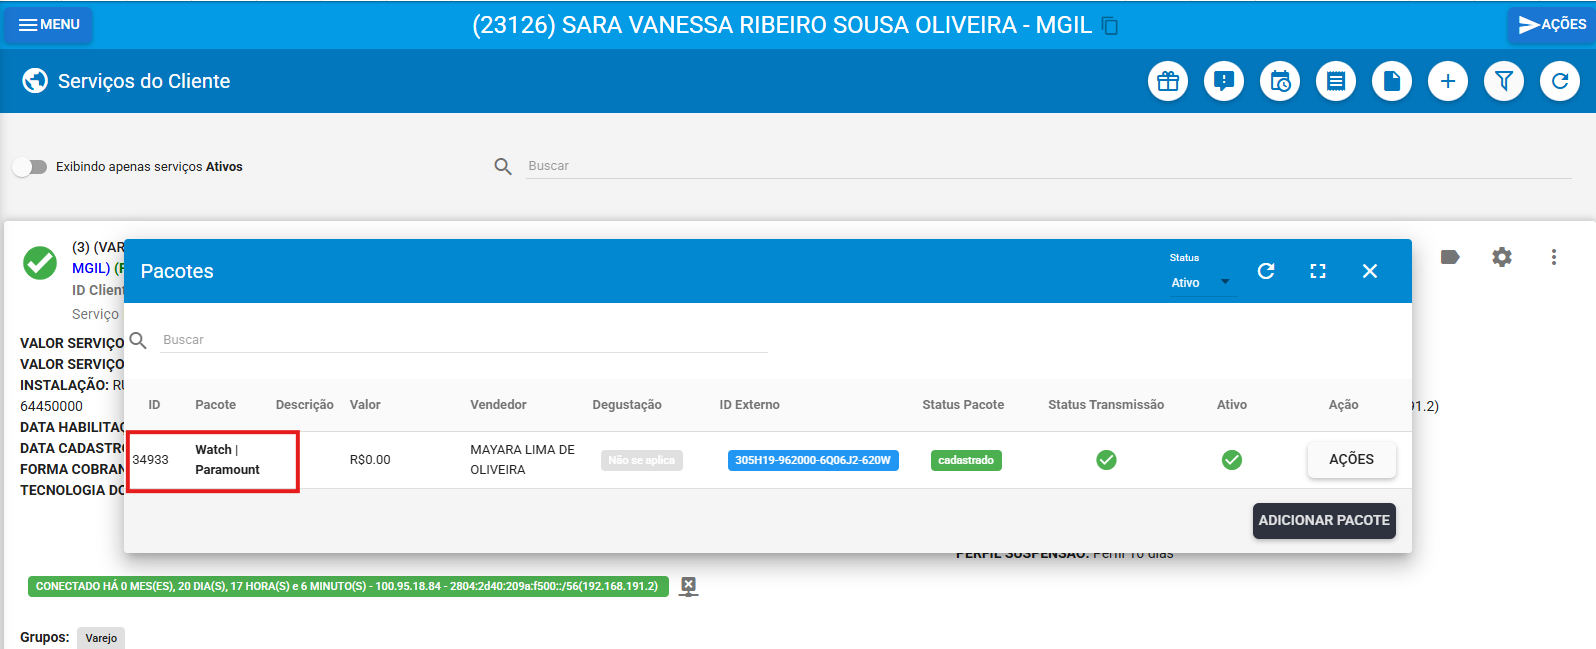Open the MENU hamburger button
The height and width of the screenshot is (649, 1596).
(48, 25)
